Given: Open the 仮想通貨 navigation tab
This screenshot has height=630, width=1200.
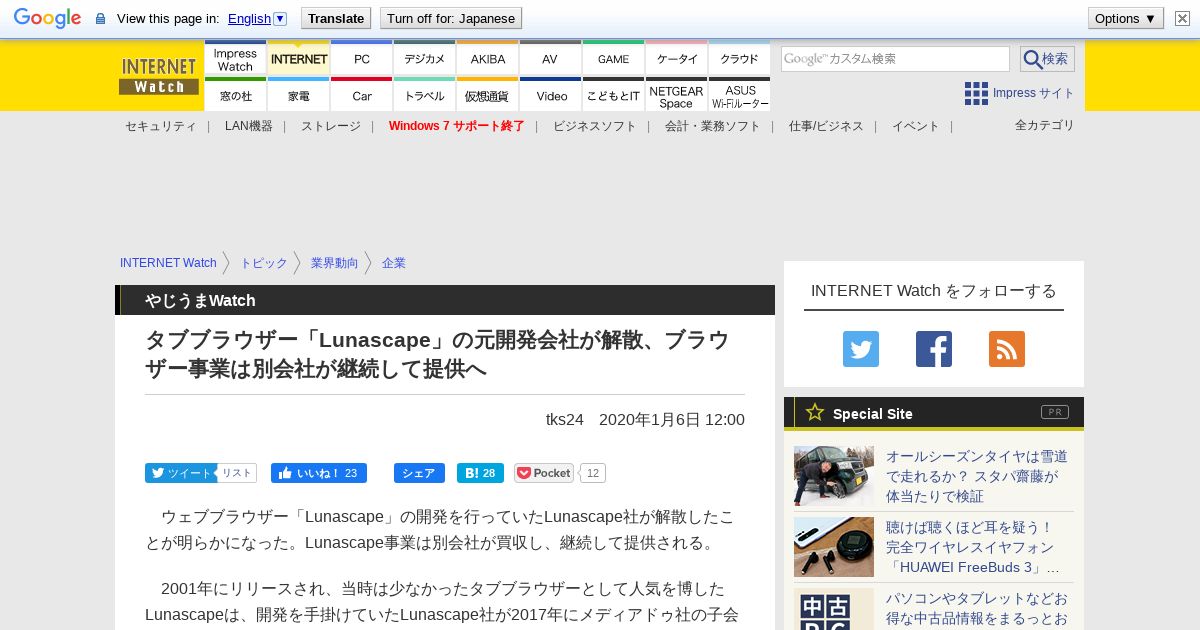Looking at the screenshot, I should click(x=487, y=95).
